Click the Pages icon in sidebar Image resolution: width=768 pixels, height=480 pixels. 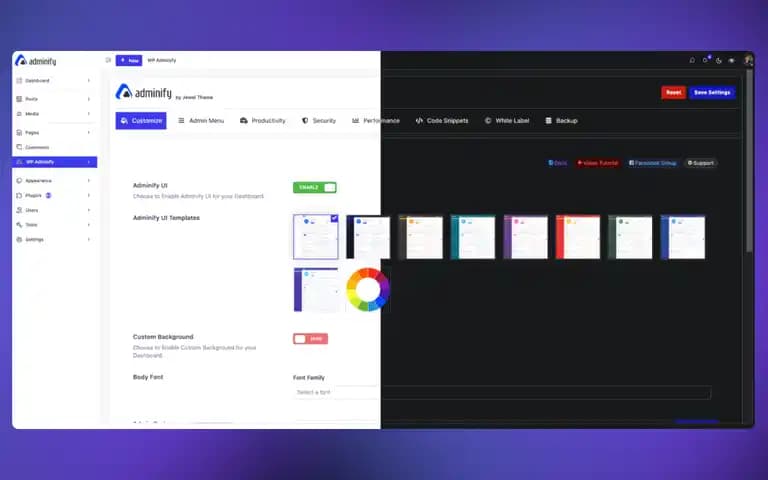click(19, 132)
